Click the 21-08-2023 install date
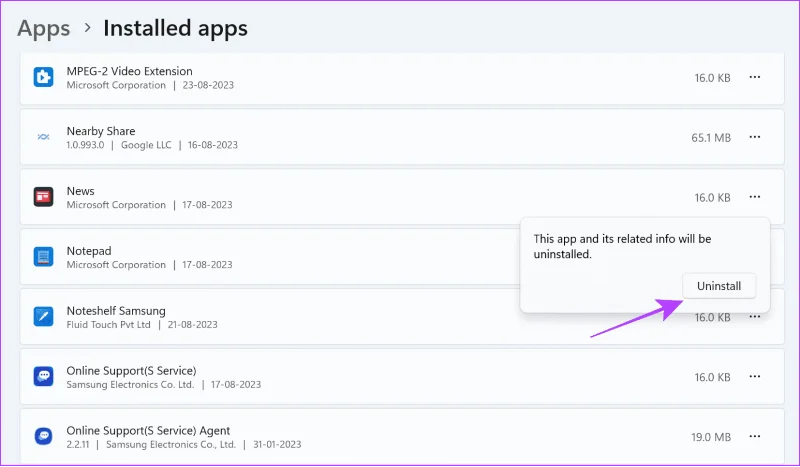Screen dimensions: 800x467 tap(192, 325)
